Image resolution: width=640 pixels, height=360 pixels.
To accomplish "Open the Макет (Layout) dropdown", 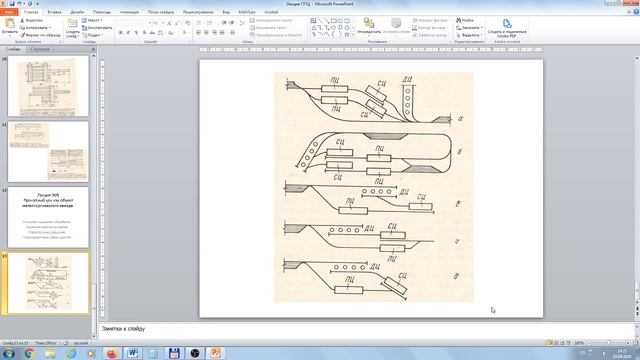I will point(92,20).
